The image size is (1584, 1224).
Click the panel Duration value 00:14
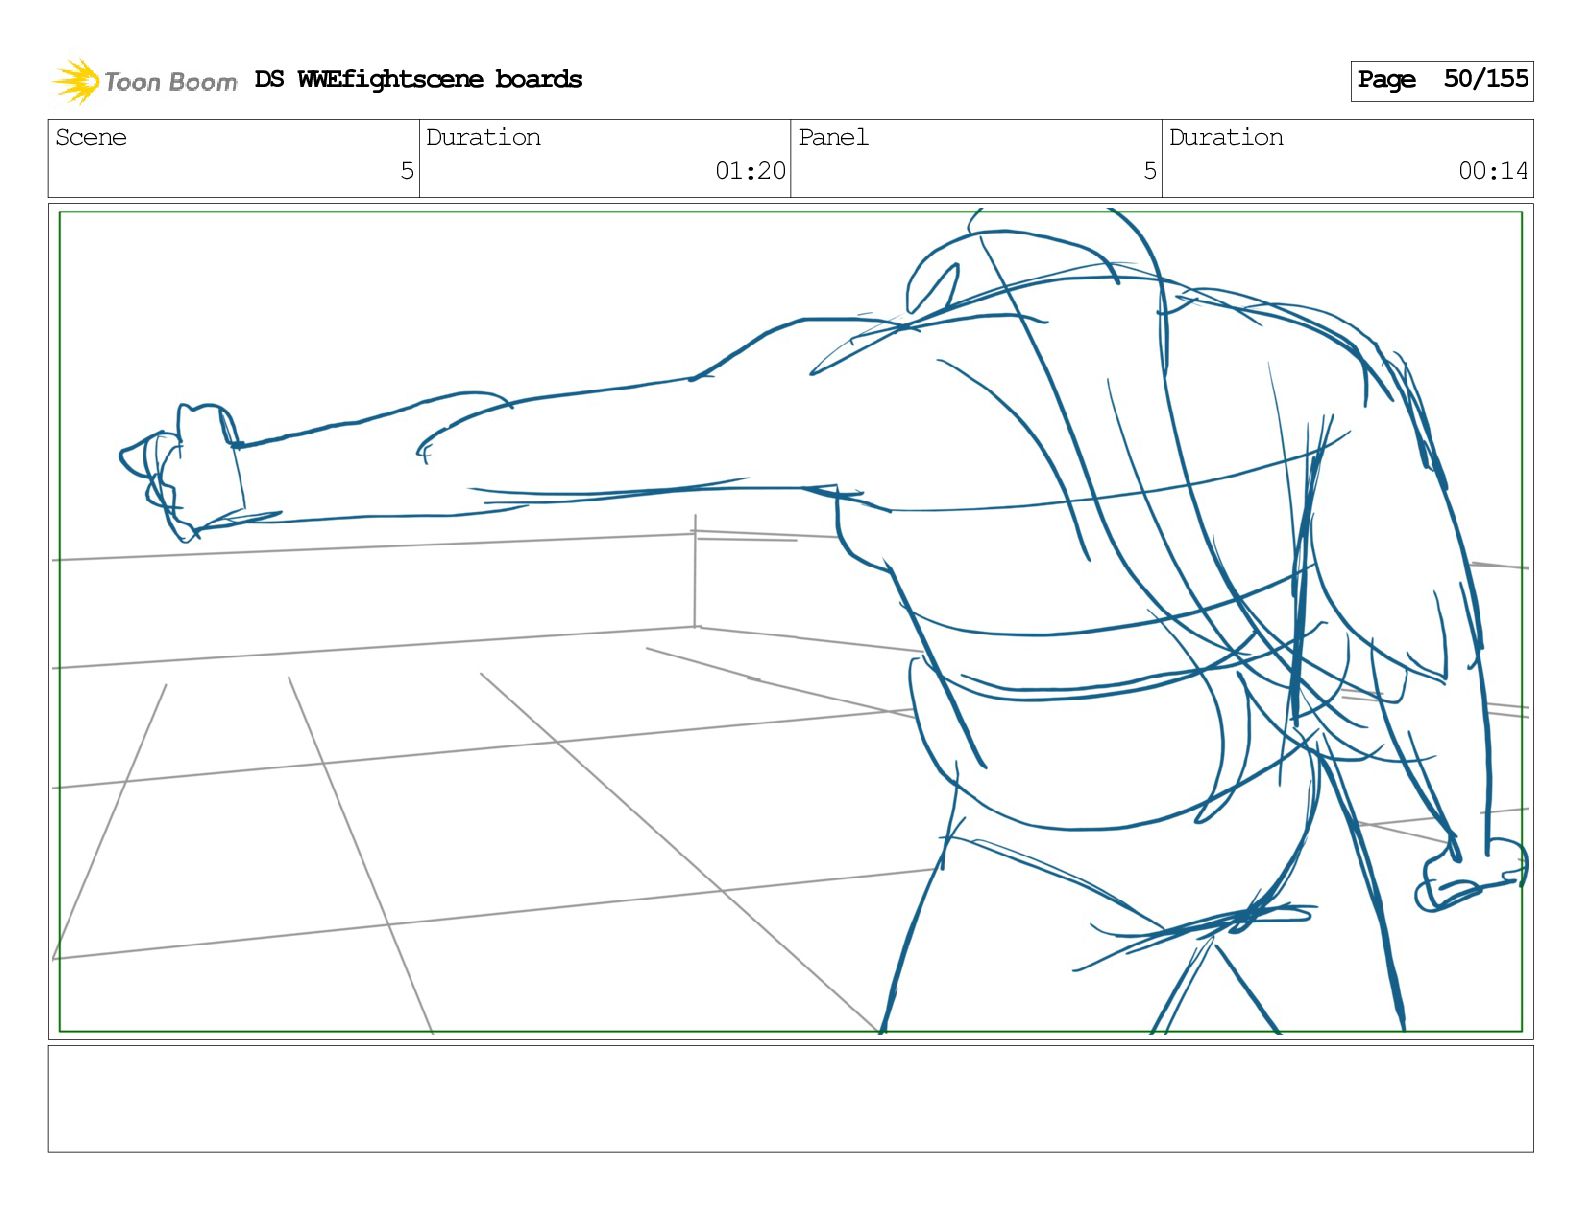tap(1492, 171)
